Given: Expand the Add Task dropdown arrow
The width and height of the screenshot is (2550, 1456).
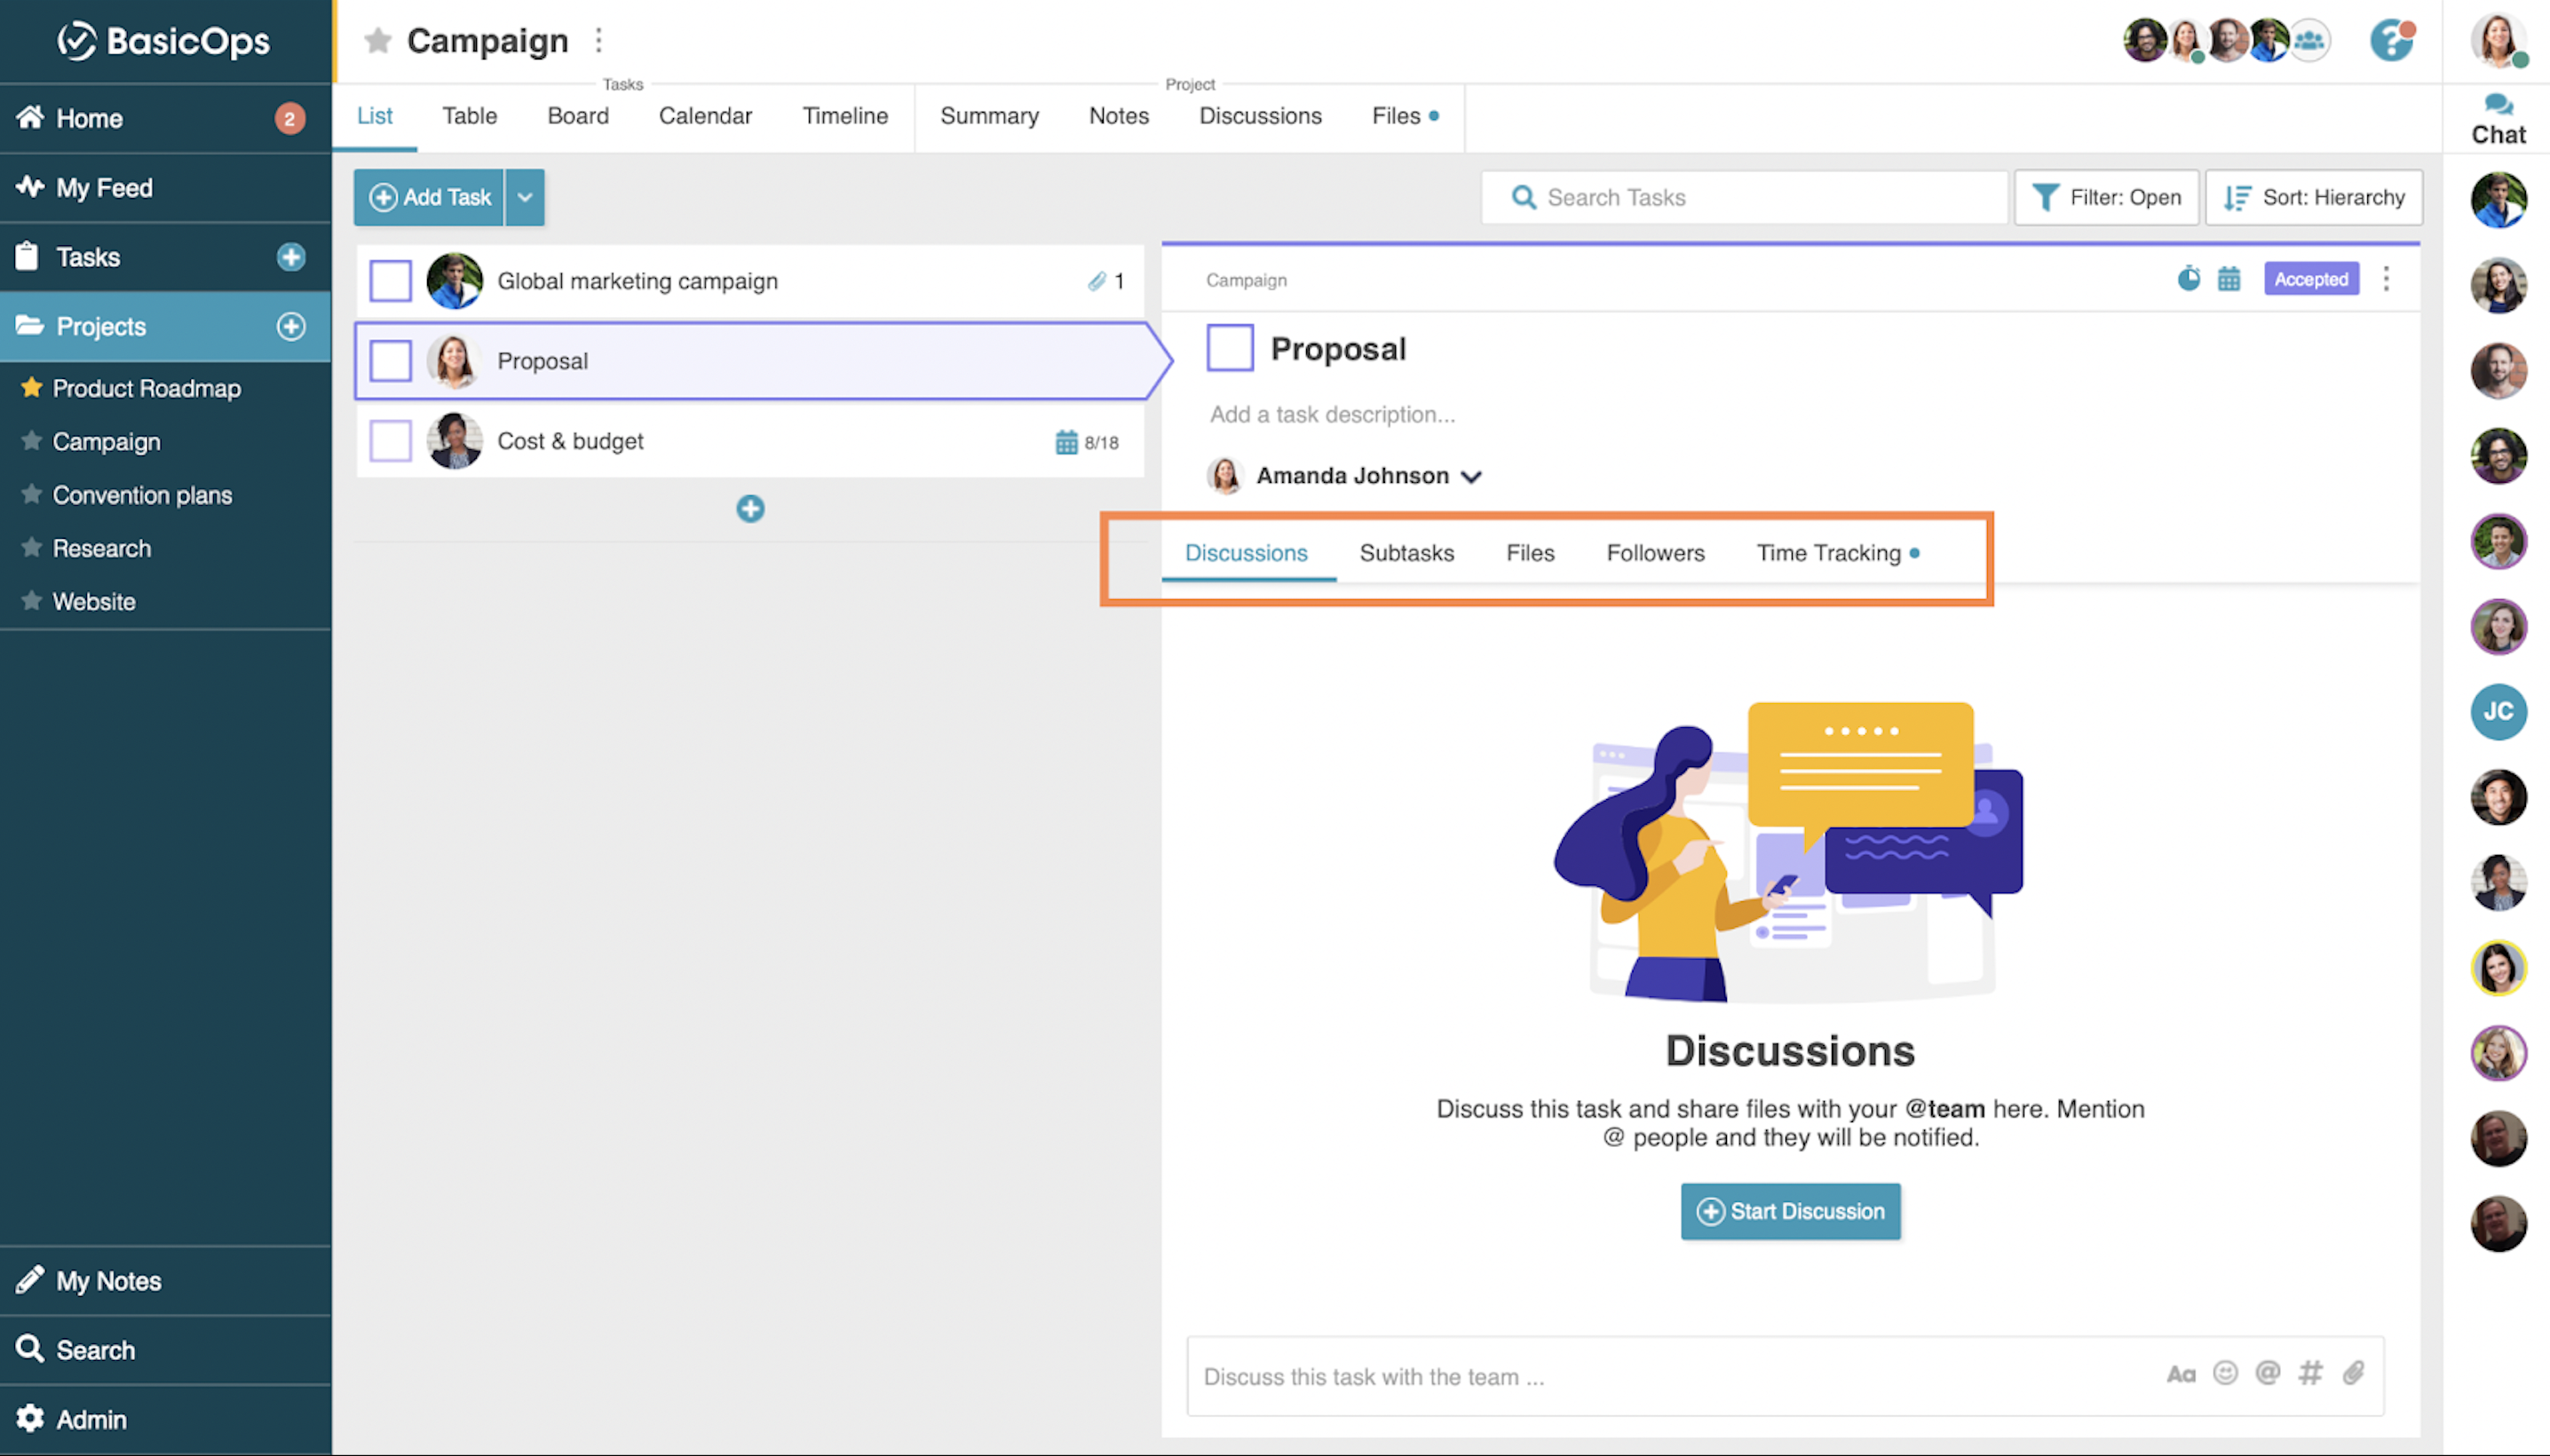Looking at the screenshot, I should click(525, 197).
